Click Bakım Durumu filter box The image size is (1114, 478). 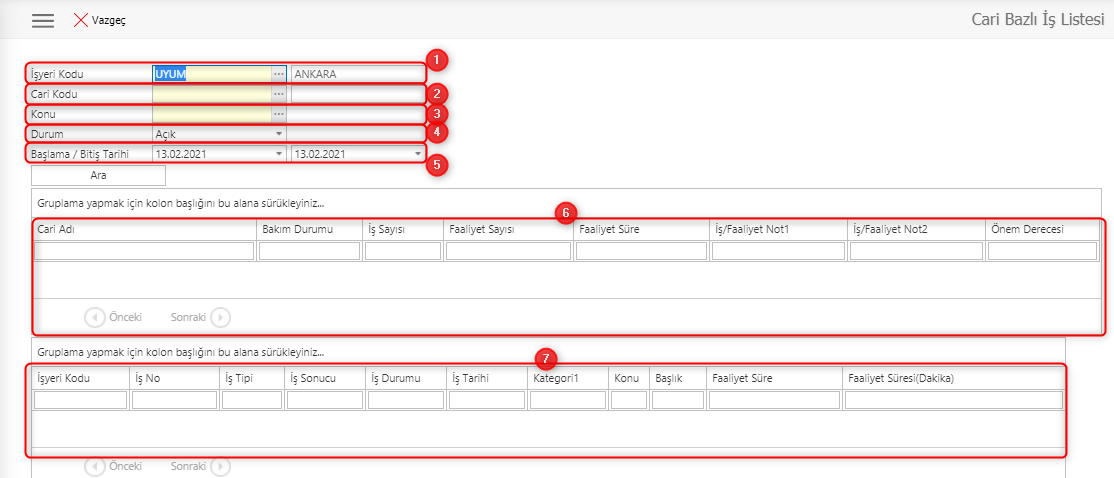pos(309,251)
